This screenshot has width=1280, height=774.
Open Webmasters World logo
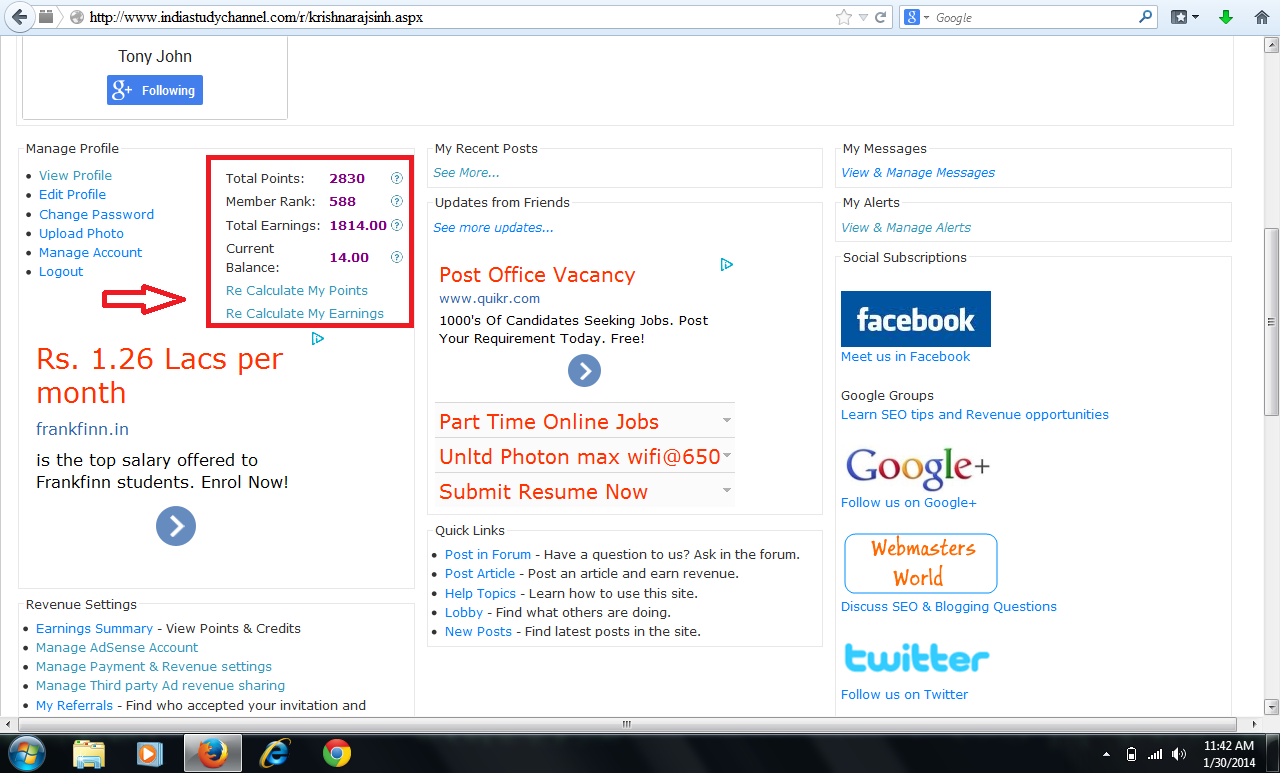coord(921,563)
